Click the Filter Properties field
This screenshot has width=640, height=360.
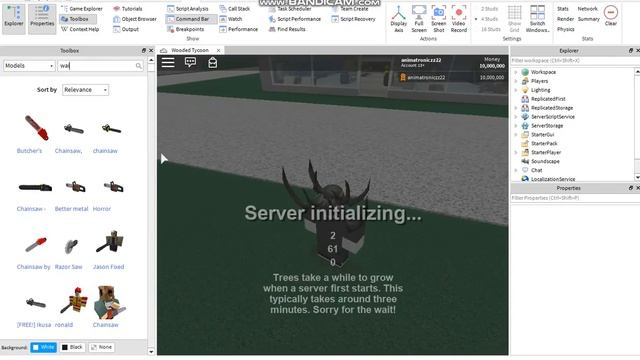(575, 198)
